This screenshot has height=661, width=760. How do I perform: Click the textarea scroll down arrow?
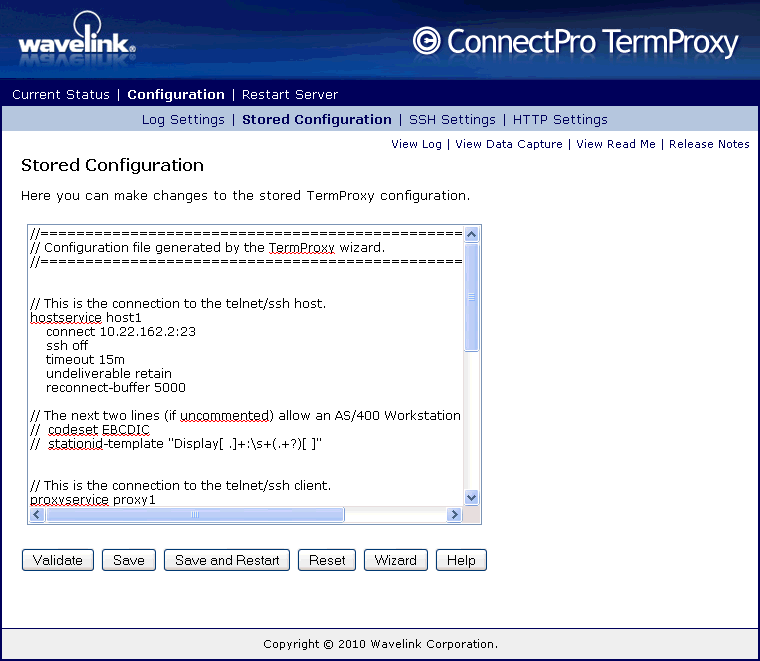pyautogui.click(x=471, y=497)
